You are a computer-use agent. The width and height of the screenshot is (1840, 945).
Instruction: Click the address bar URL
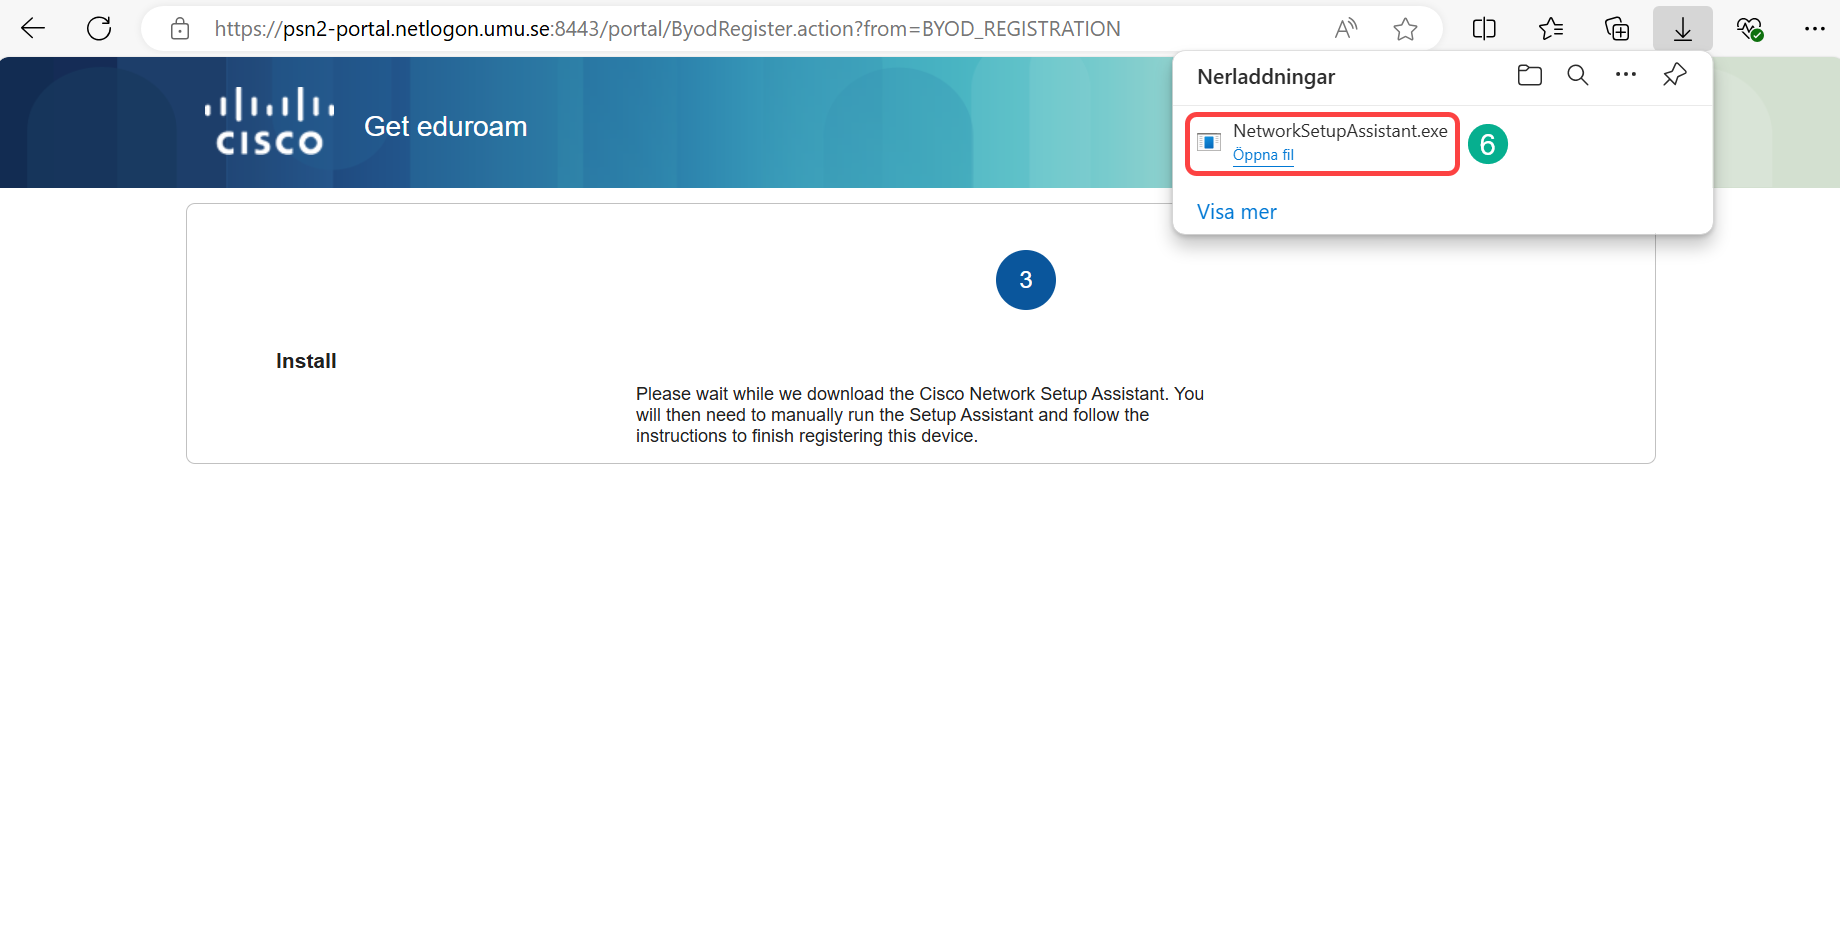coord(667,29)
